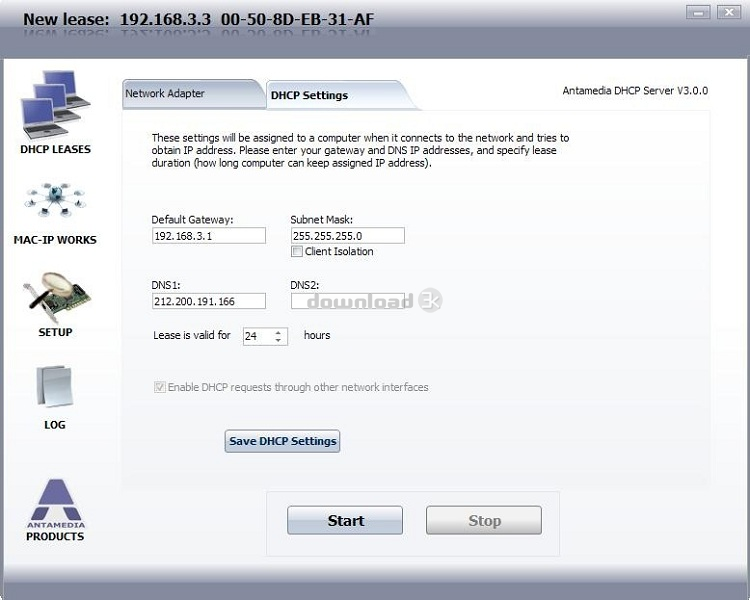This screenshot has height=600, width=750.
Task: Click the Antamedia DHCP Server V3.0.0 text
Action: click(x=635, y=91)
